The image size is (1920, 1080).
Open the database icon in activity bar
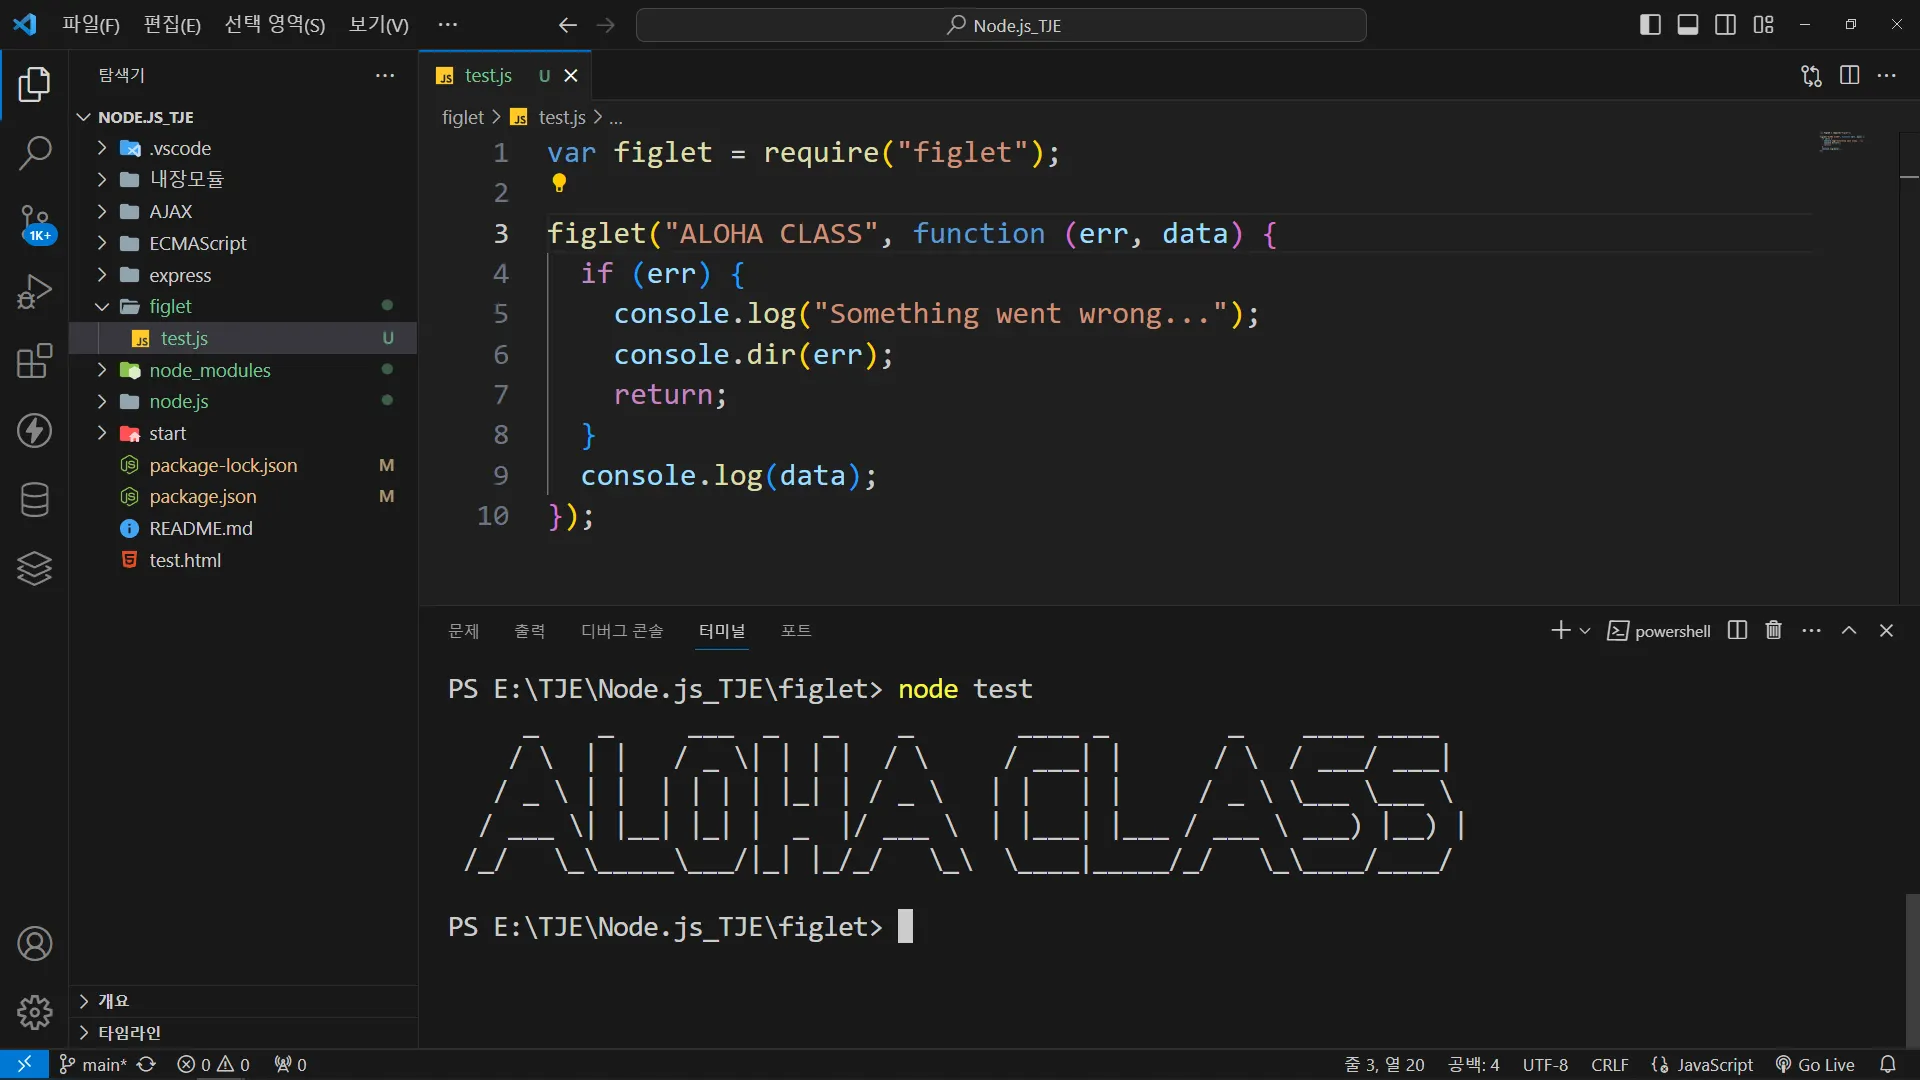[35, 499]
